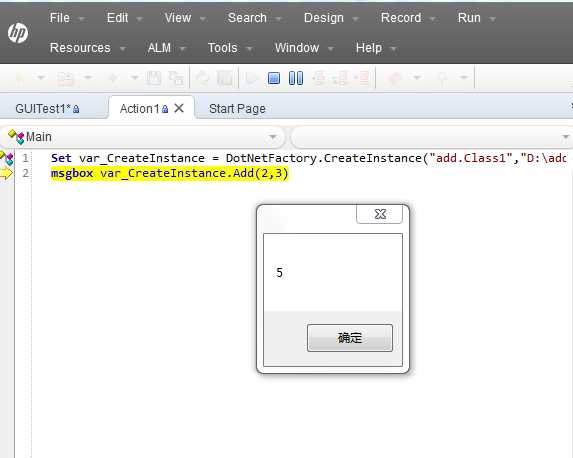This screenshot has width=573, height=458.
Task: Click the lock icon on the Action1 tab
Action: pos(165,109)
